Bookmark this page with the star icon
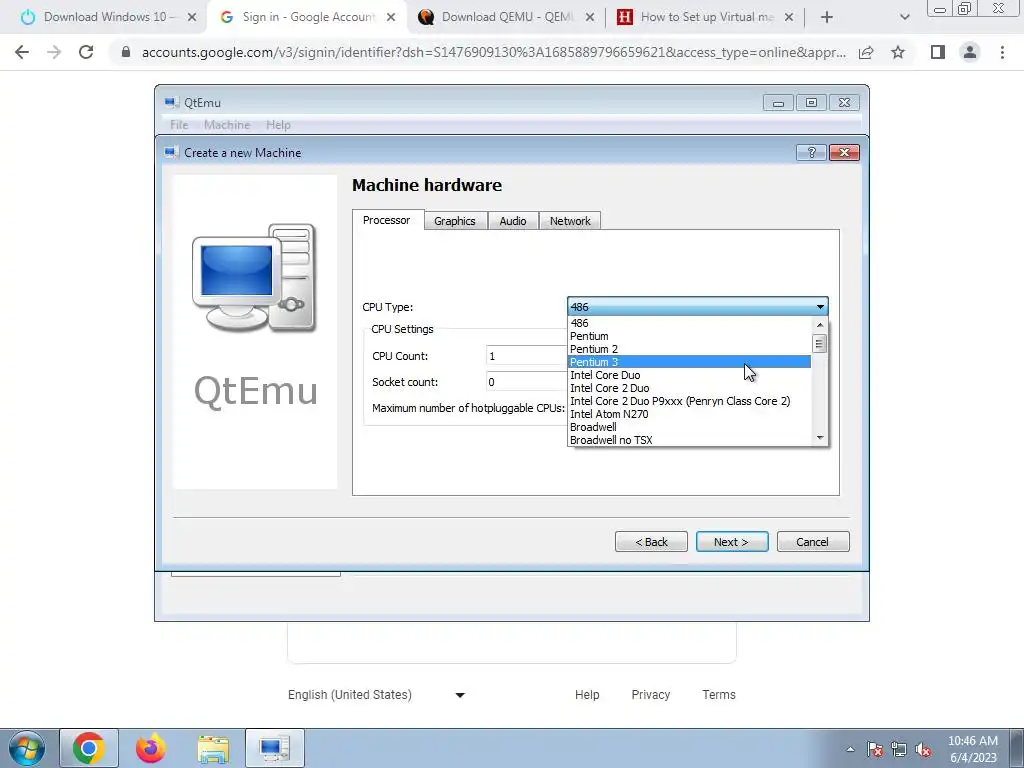The width and height of the screenshot is (1024, 768). tap(898, 52)
